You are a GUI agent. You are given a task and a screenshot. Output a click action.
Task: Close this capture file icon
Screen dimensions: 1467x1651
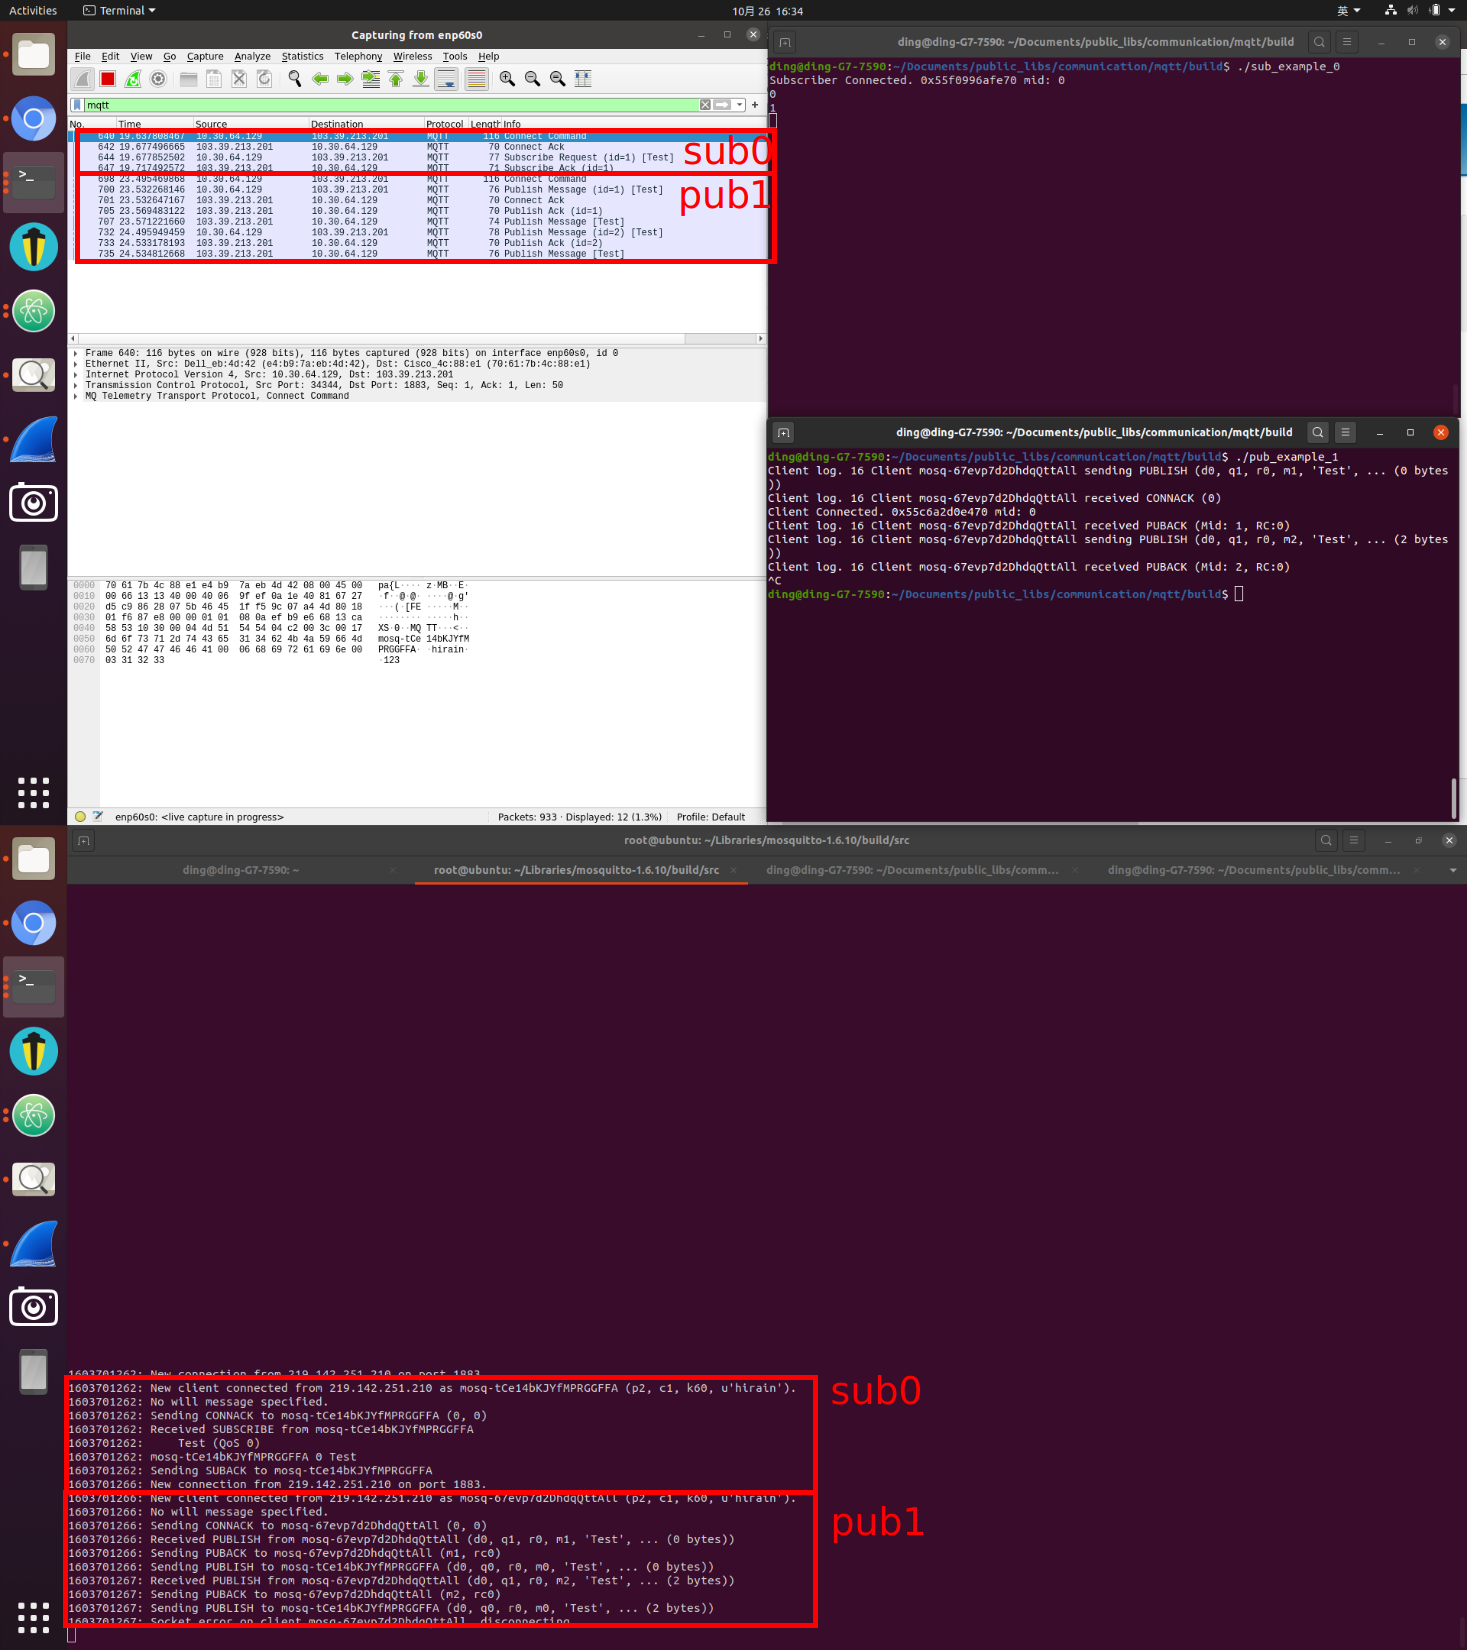239,79
